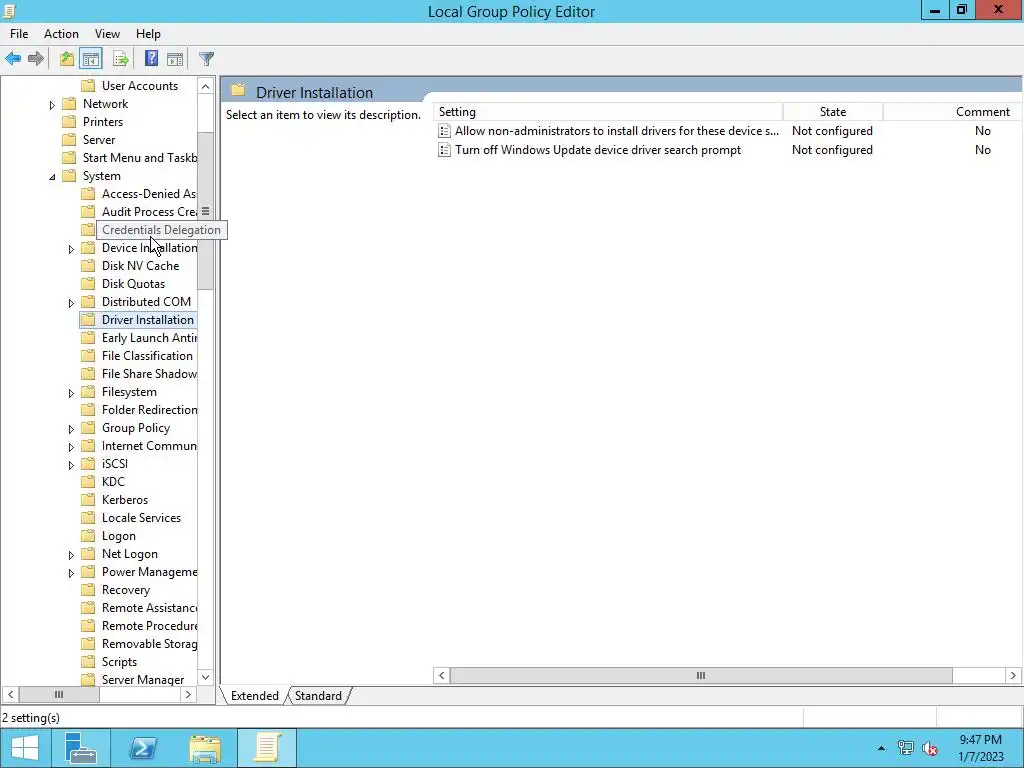
Task: Open the Windows Start button
Action: point(25,748)
